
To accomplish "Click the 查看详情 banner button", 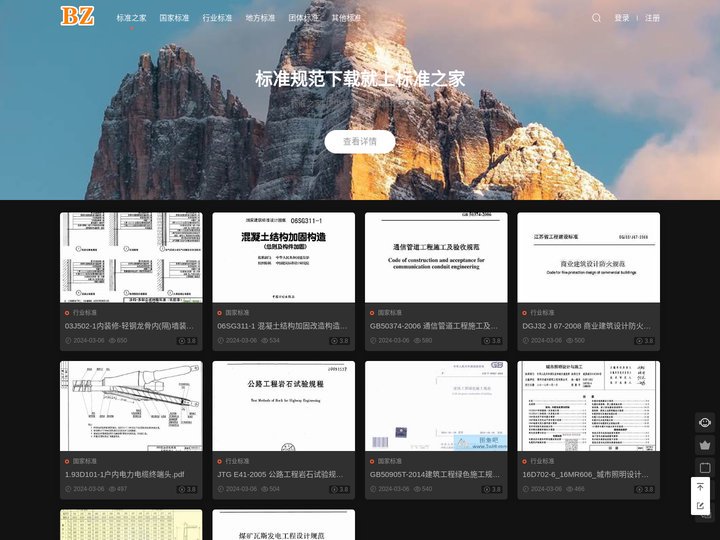I will click(360, 141).
